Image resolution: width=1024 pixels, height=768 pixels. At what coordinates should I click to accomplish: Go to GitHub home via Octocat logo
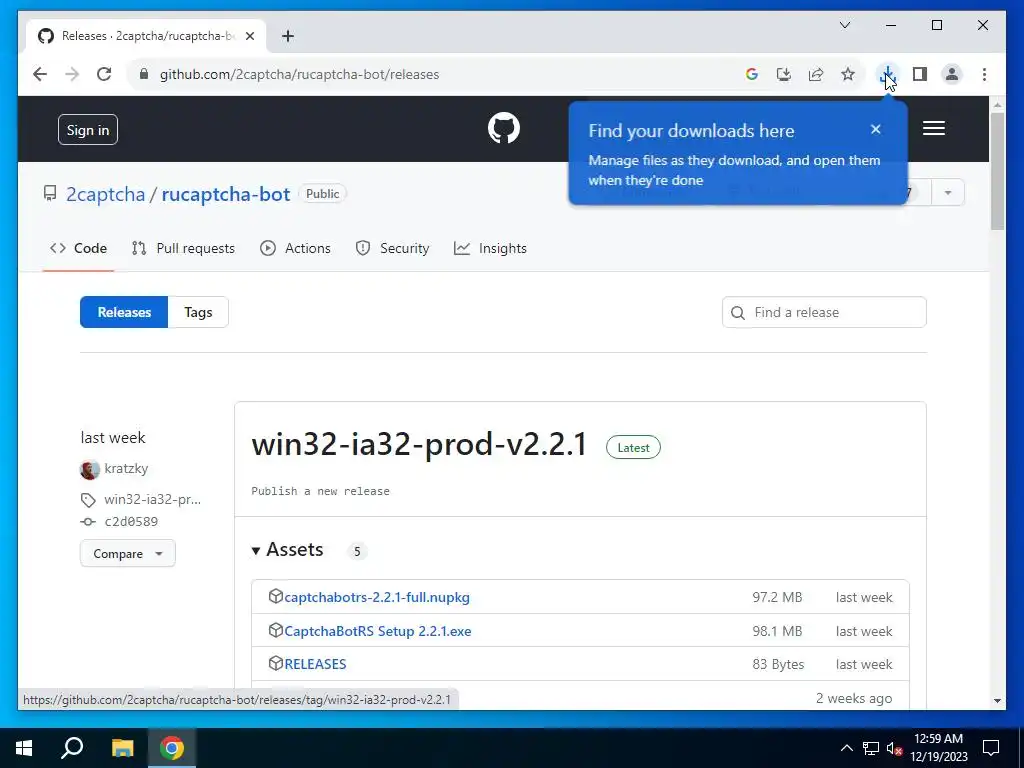click(504, 128)
